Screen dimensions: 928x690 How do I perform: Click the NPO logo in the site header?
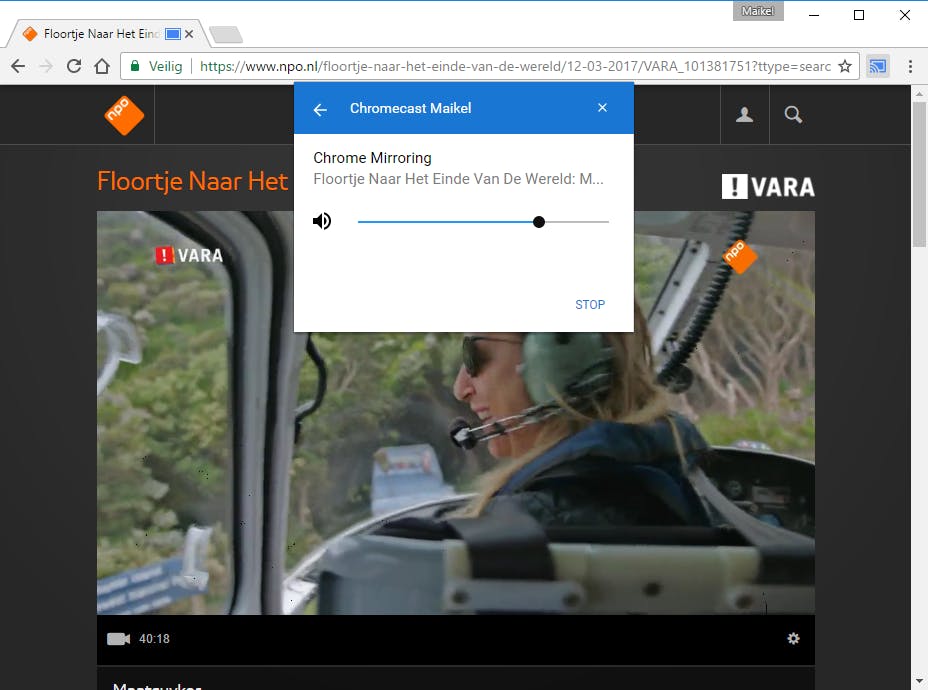pyautogui.click(x=124, y=115)
